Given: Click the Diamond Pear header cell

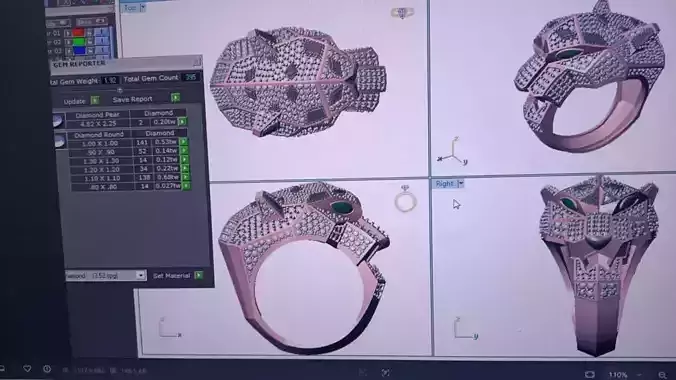Looking at the screenshot, I should pyautogui.click(x=97, y=115).
